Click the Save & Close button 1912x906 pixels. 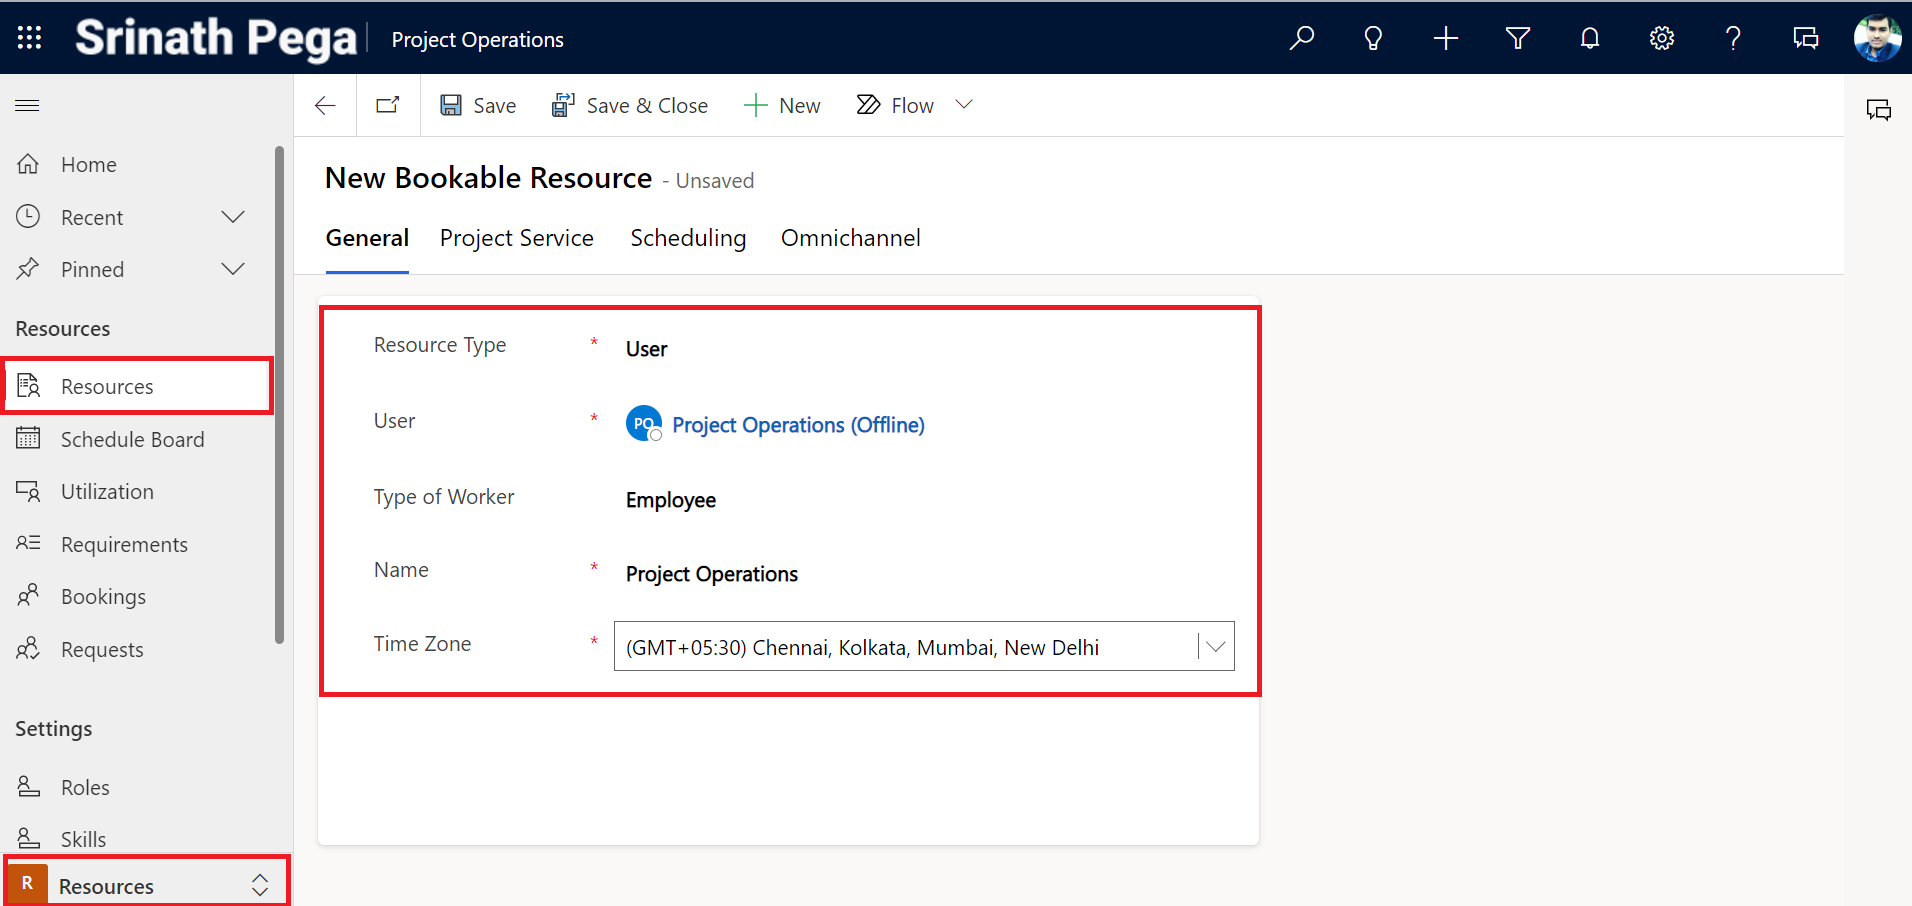630,105
